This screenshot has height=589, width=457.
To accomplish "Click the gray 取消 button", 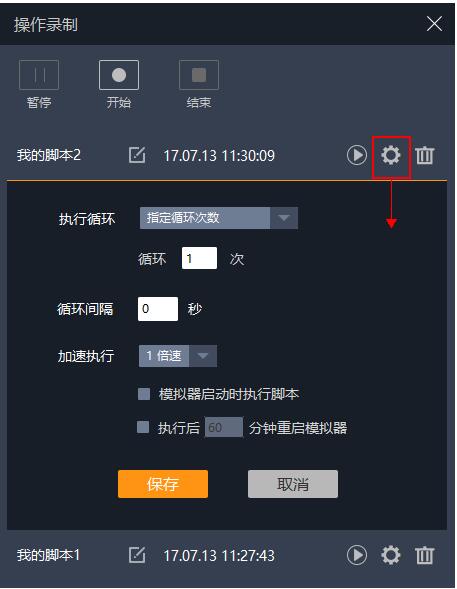I will click(x=293, y=484).
